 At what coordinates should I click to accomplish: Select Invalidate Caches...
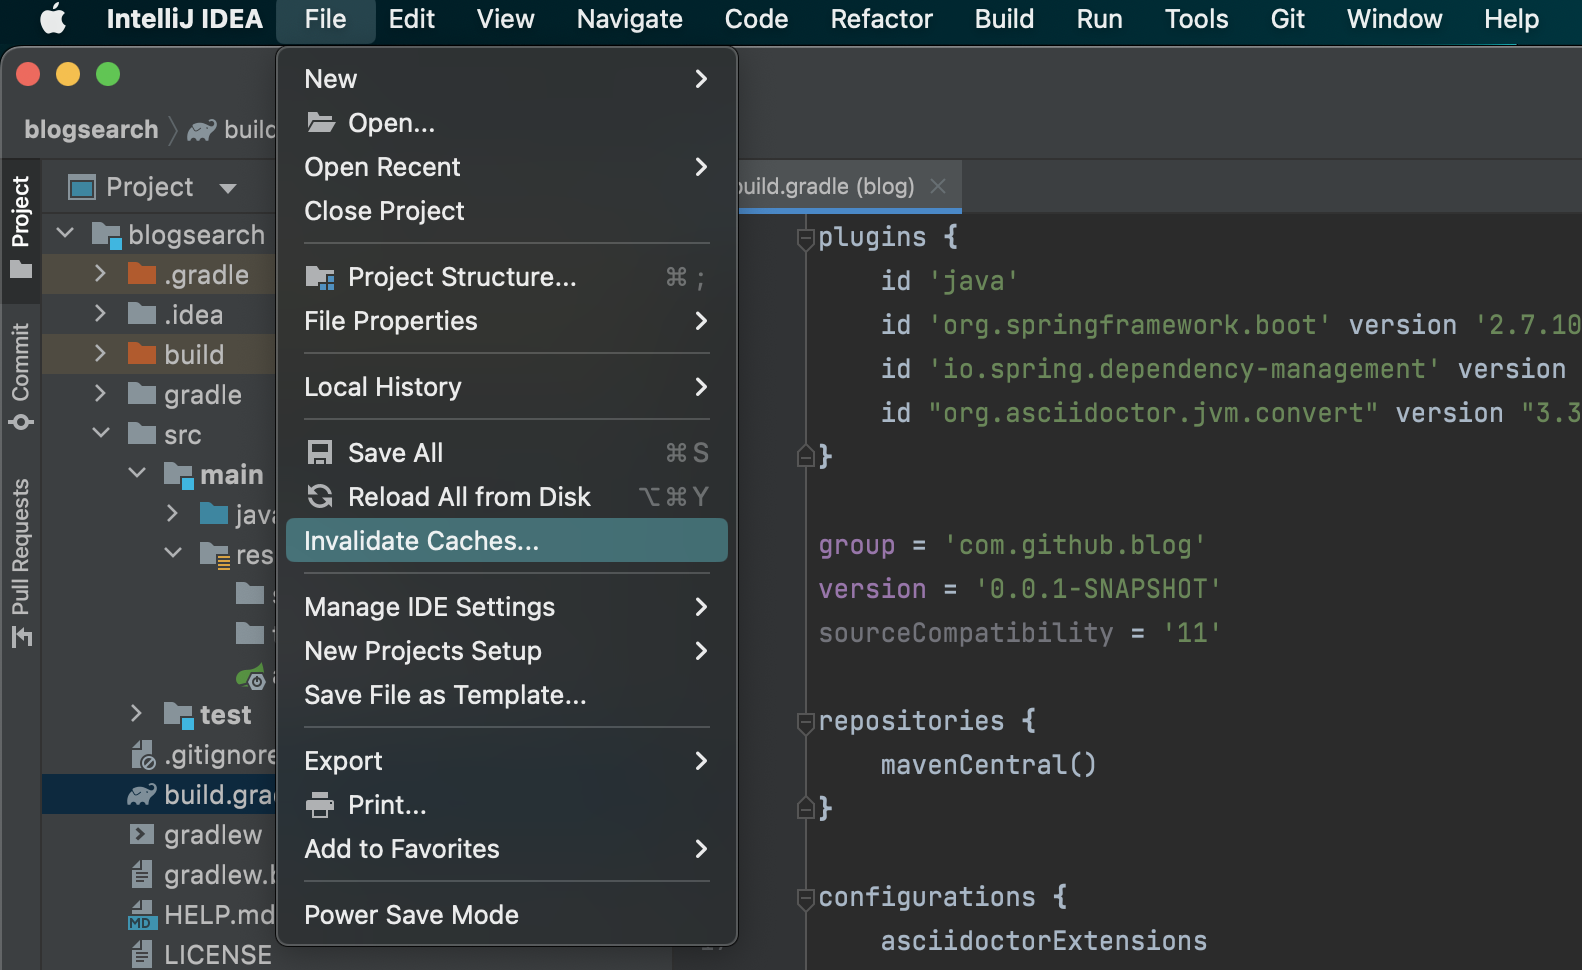(506, 541)
